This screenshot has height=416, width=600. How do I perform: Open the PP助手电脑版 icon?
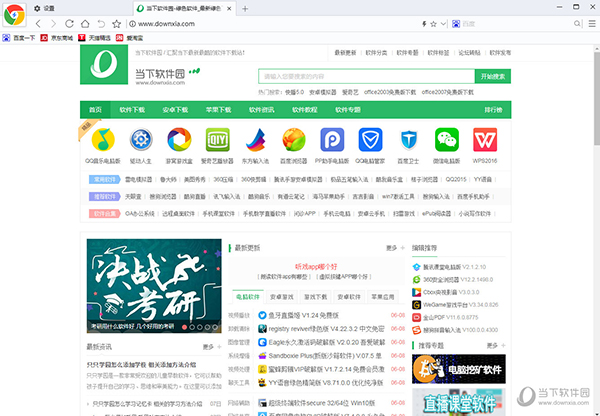[332, 140]
